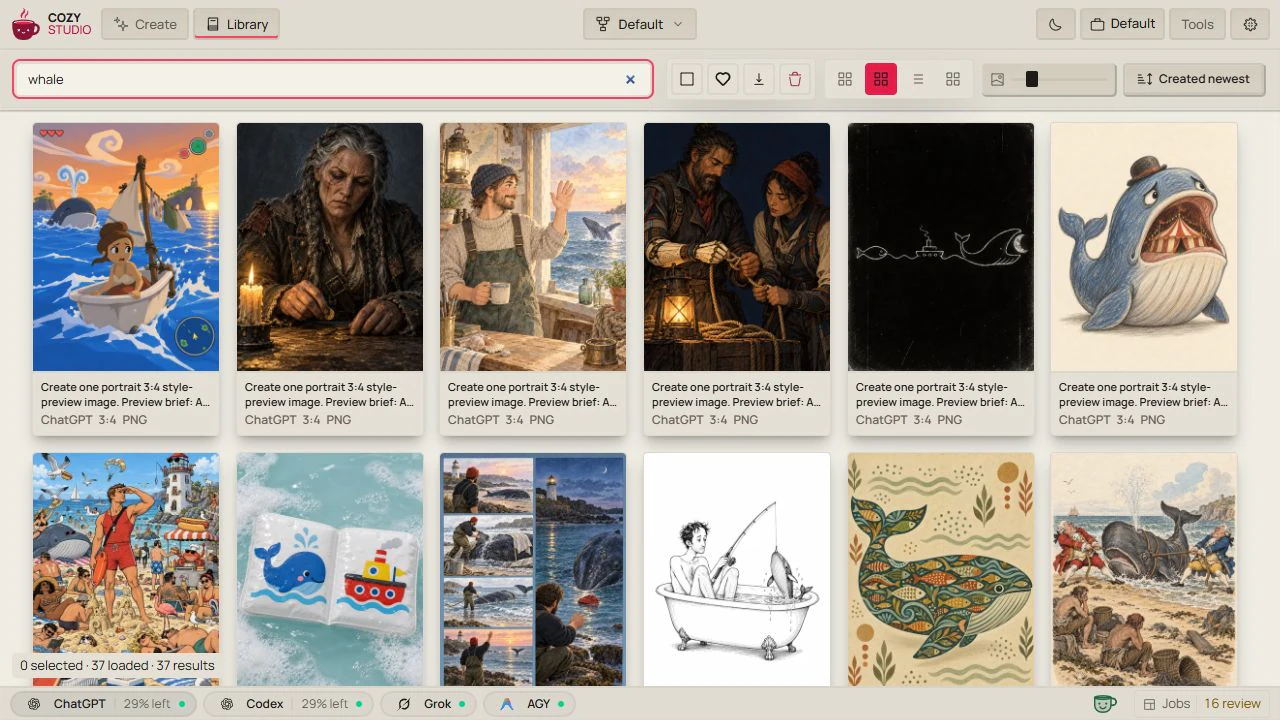Click the green cup mascot icon in status bar
This screenshot has width=1280, height=720.
coord(1105,704)
